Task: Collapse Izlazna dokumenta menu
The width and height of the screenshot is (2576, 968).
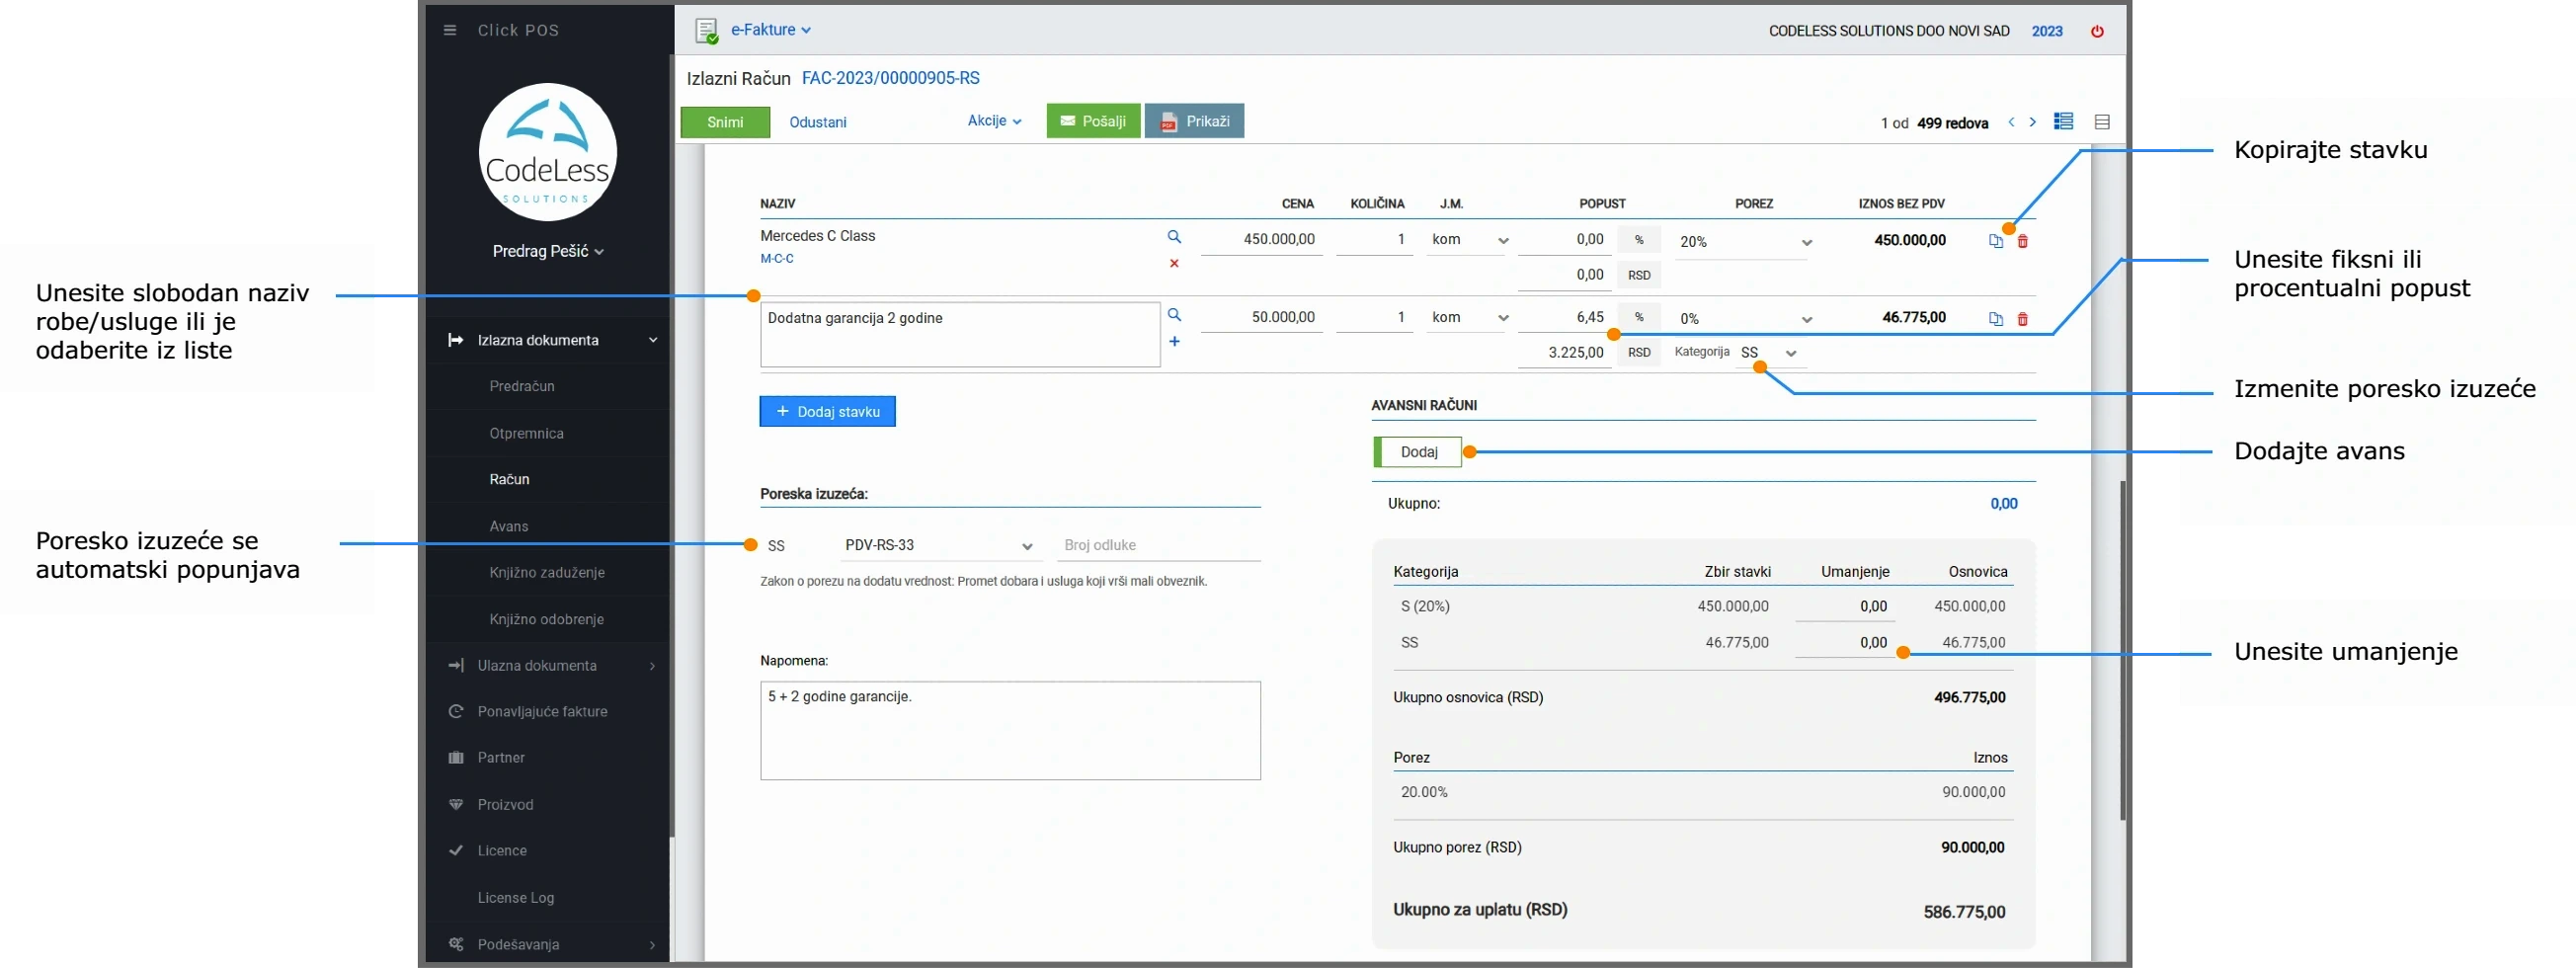Action: click(x=548, y=340)
